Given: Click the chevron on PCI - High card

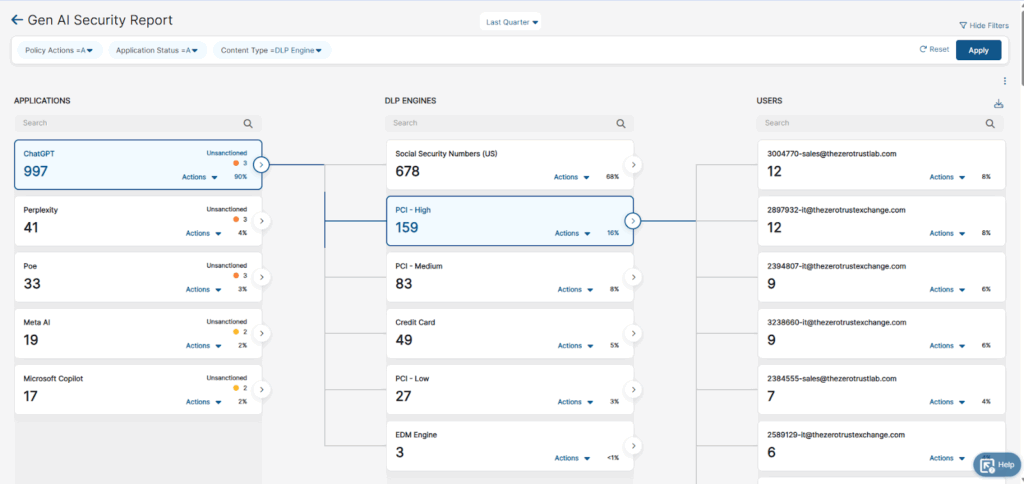Looking at the screenshot, I should pyautogui.click(x=632, y=221).
